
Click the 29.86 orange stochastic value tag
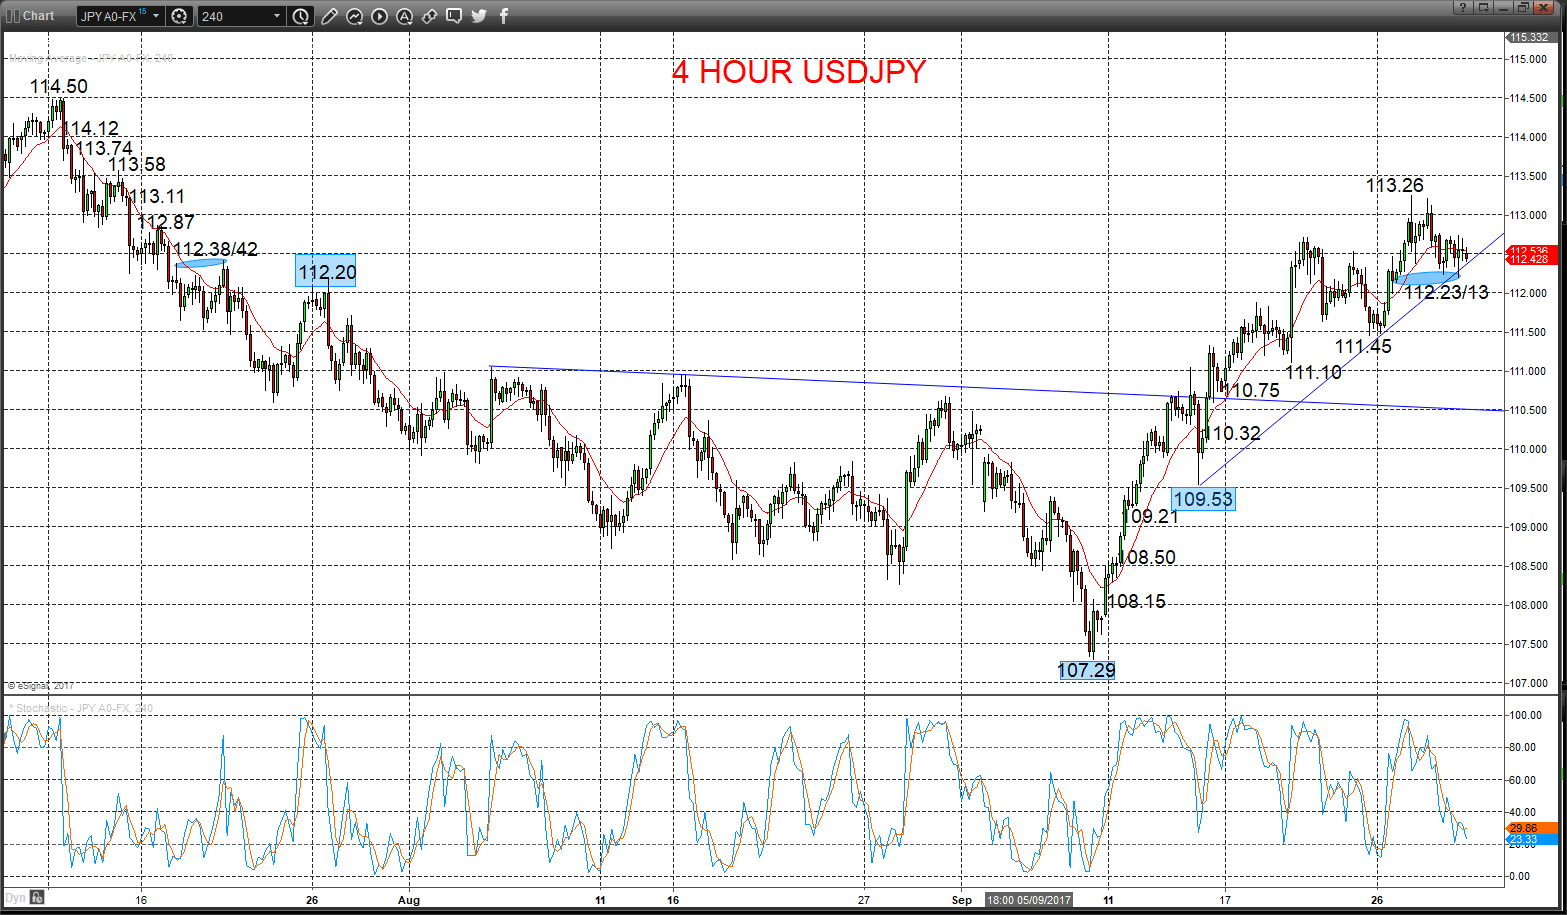(x=1530, y=829)
